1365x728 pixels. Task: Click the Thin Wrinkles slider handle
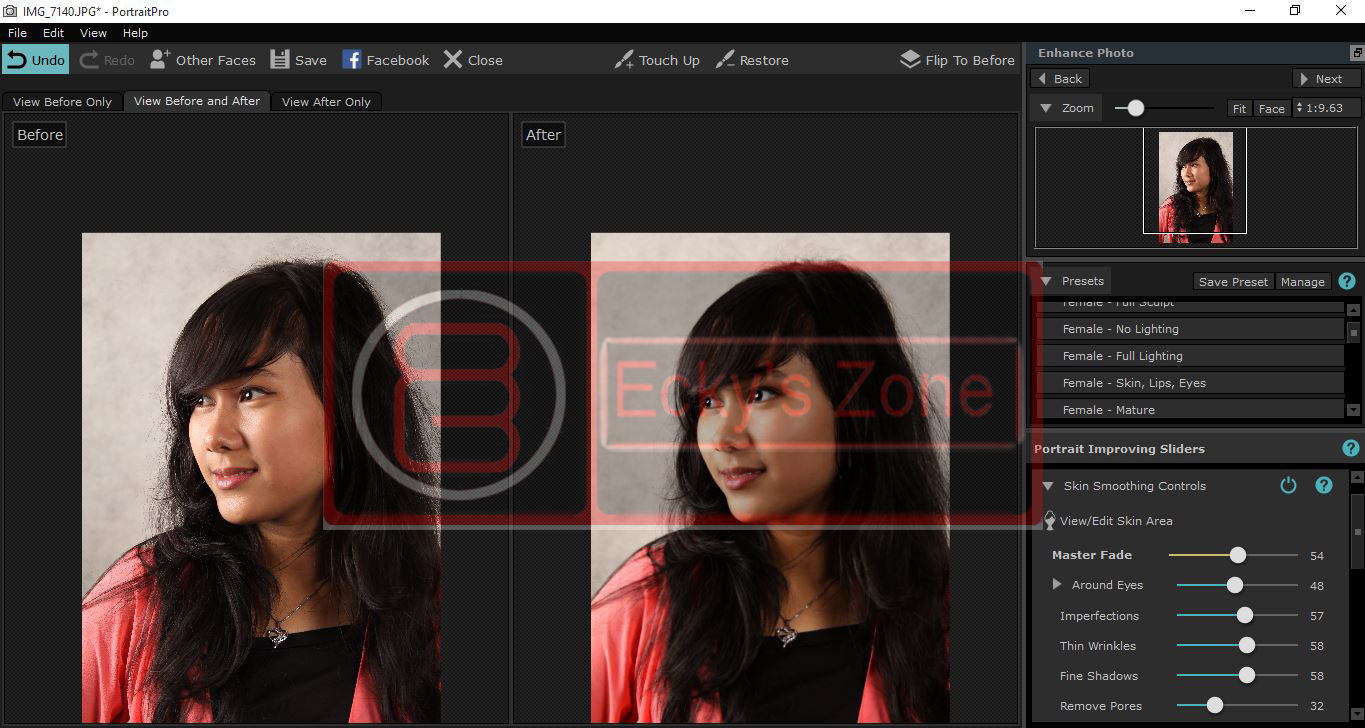click(x=1246, y=645)
